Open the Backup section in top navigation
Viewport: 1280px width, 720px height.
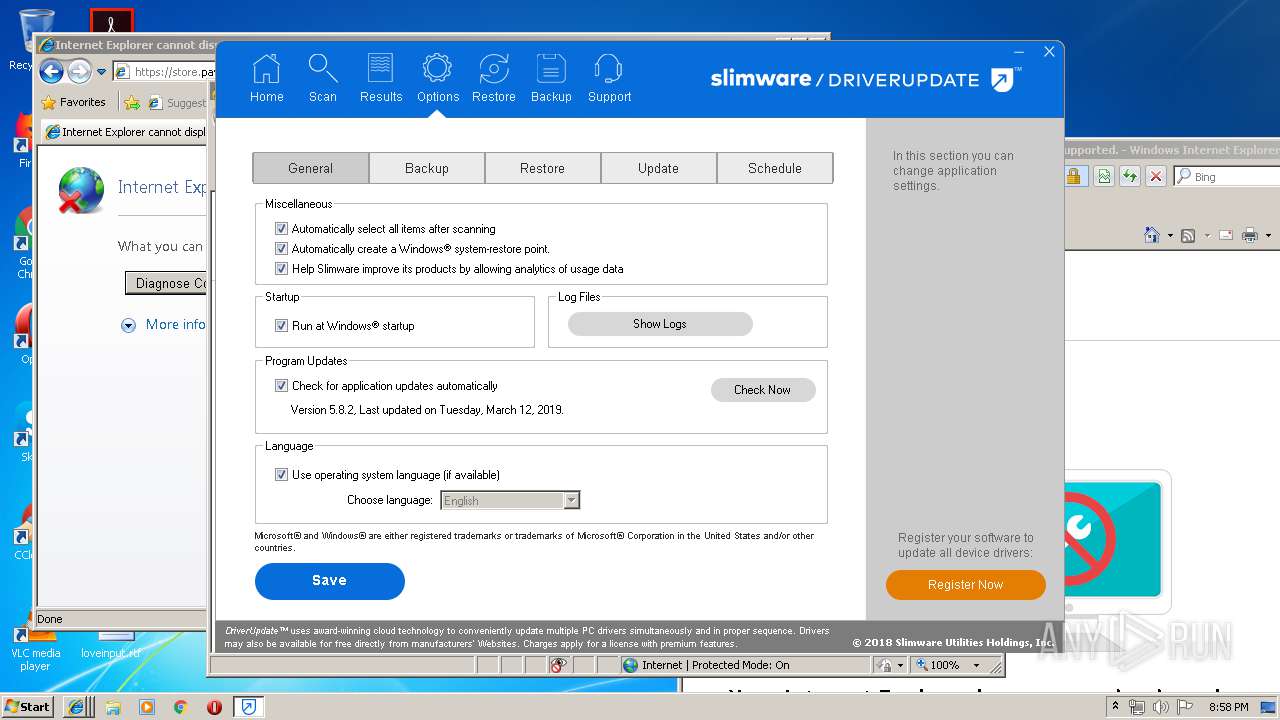coord(551,79)
